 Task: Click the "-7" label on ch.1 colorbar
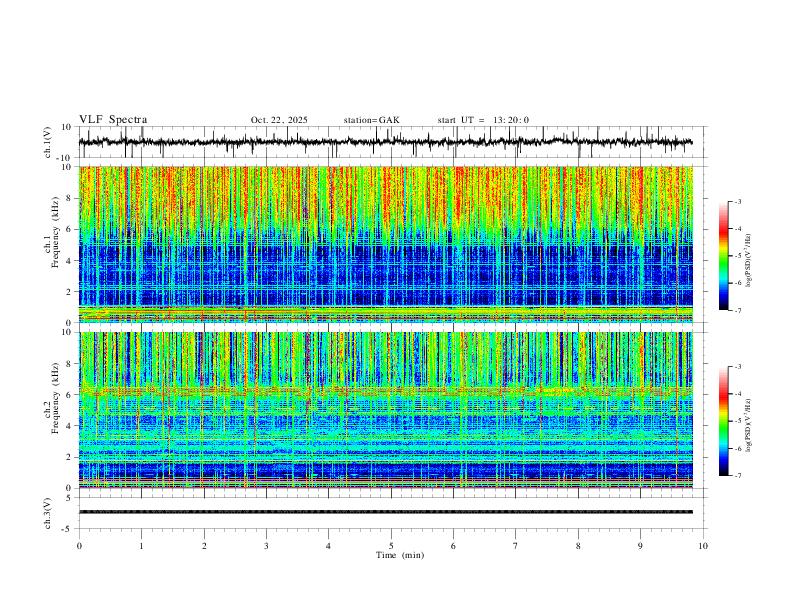coord(738,310)
